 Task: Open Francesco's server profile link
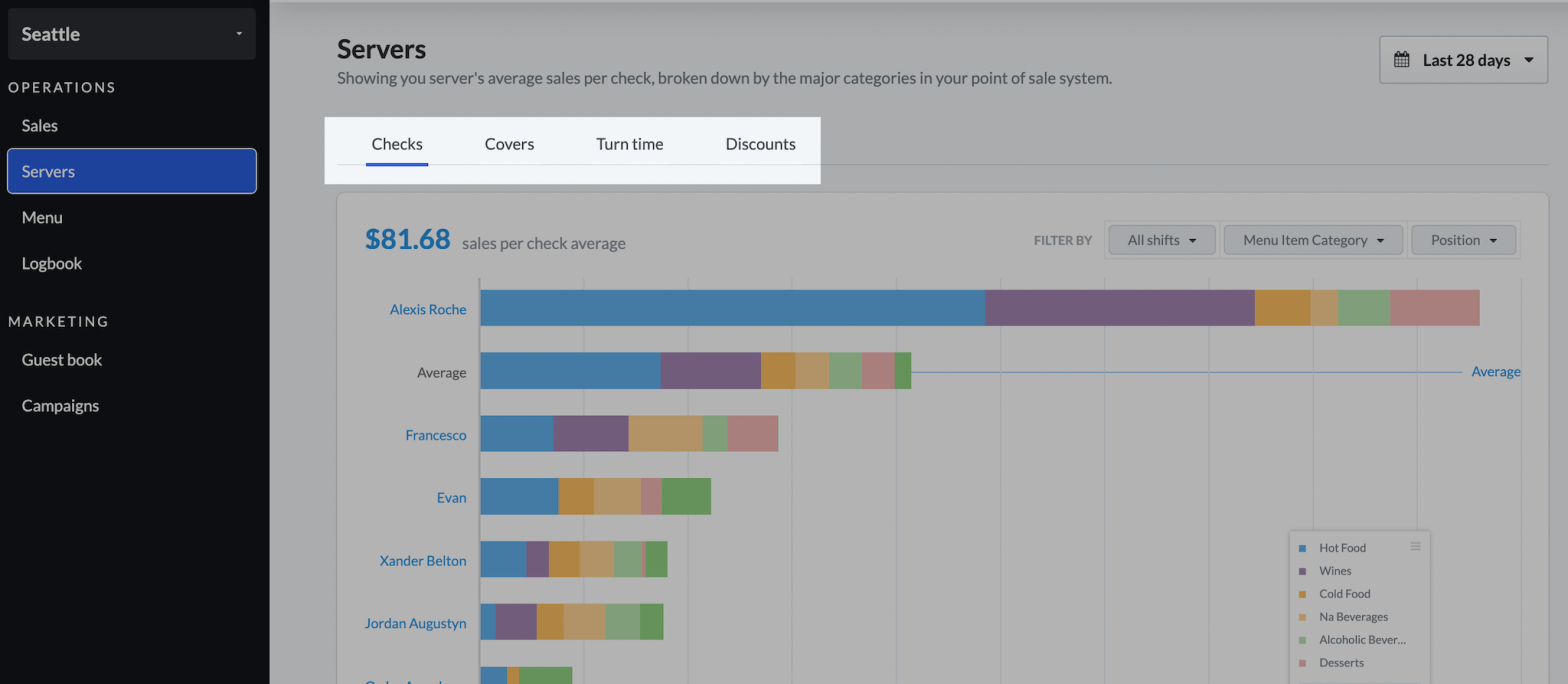pyautogui.click(x=435, y=435)
